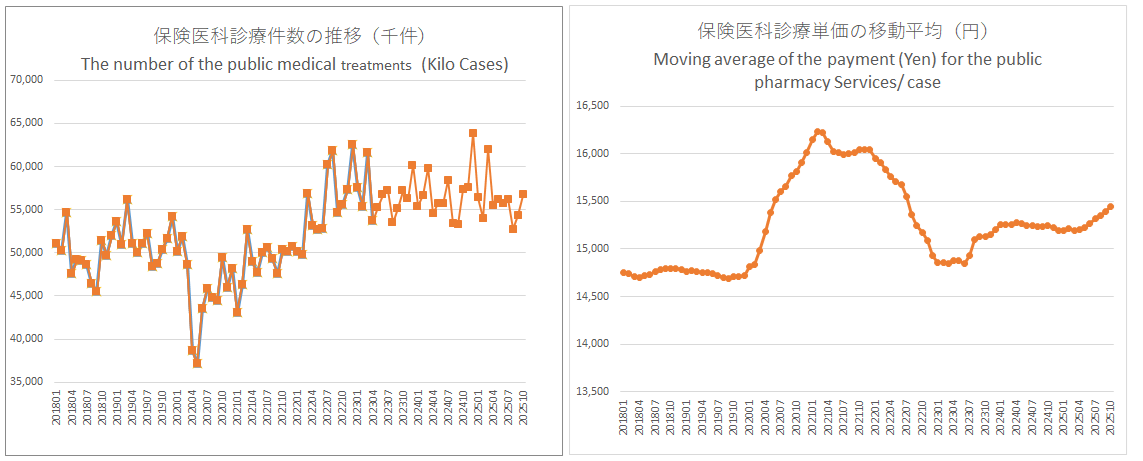Select the "number of the public medical treatments" subtitle
1143x461 pixels.
(x=294, y=66)
